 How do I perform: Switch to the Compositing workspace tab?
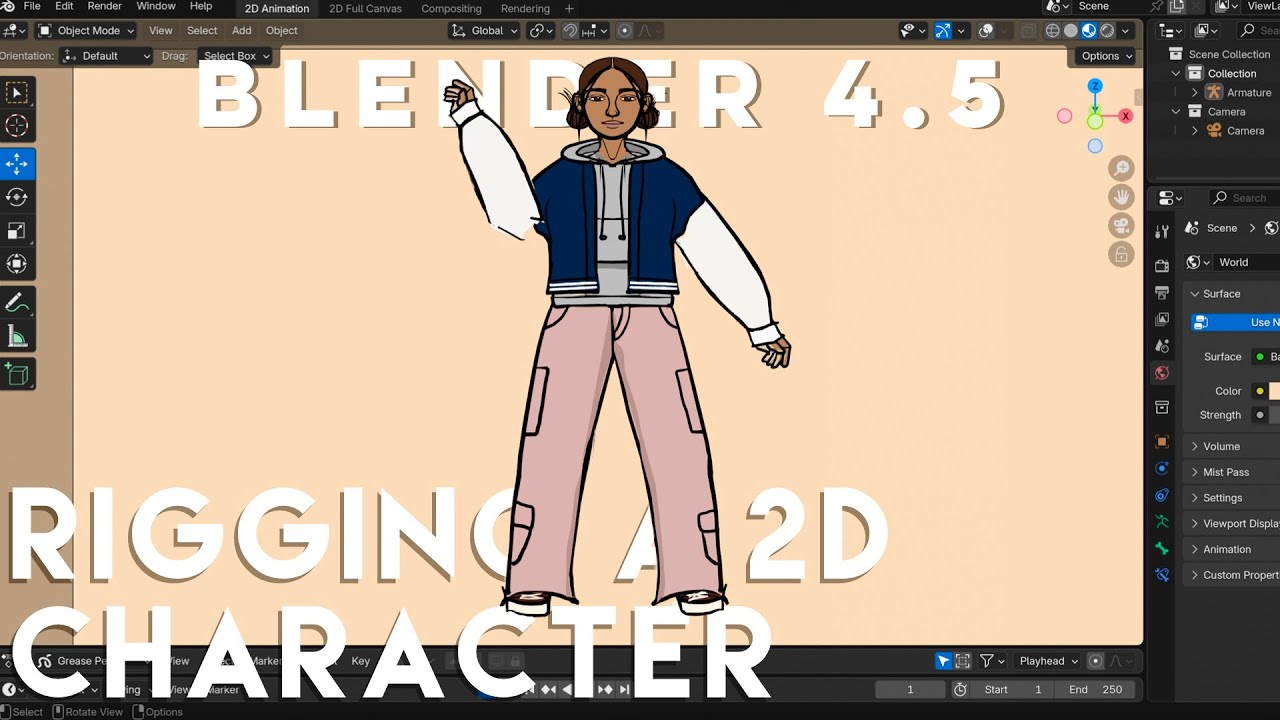coord(451,9)
